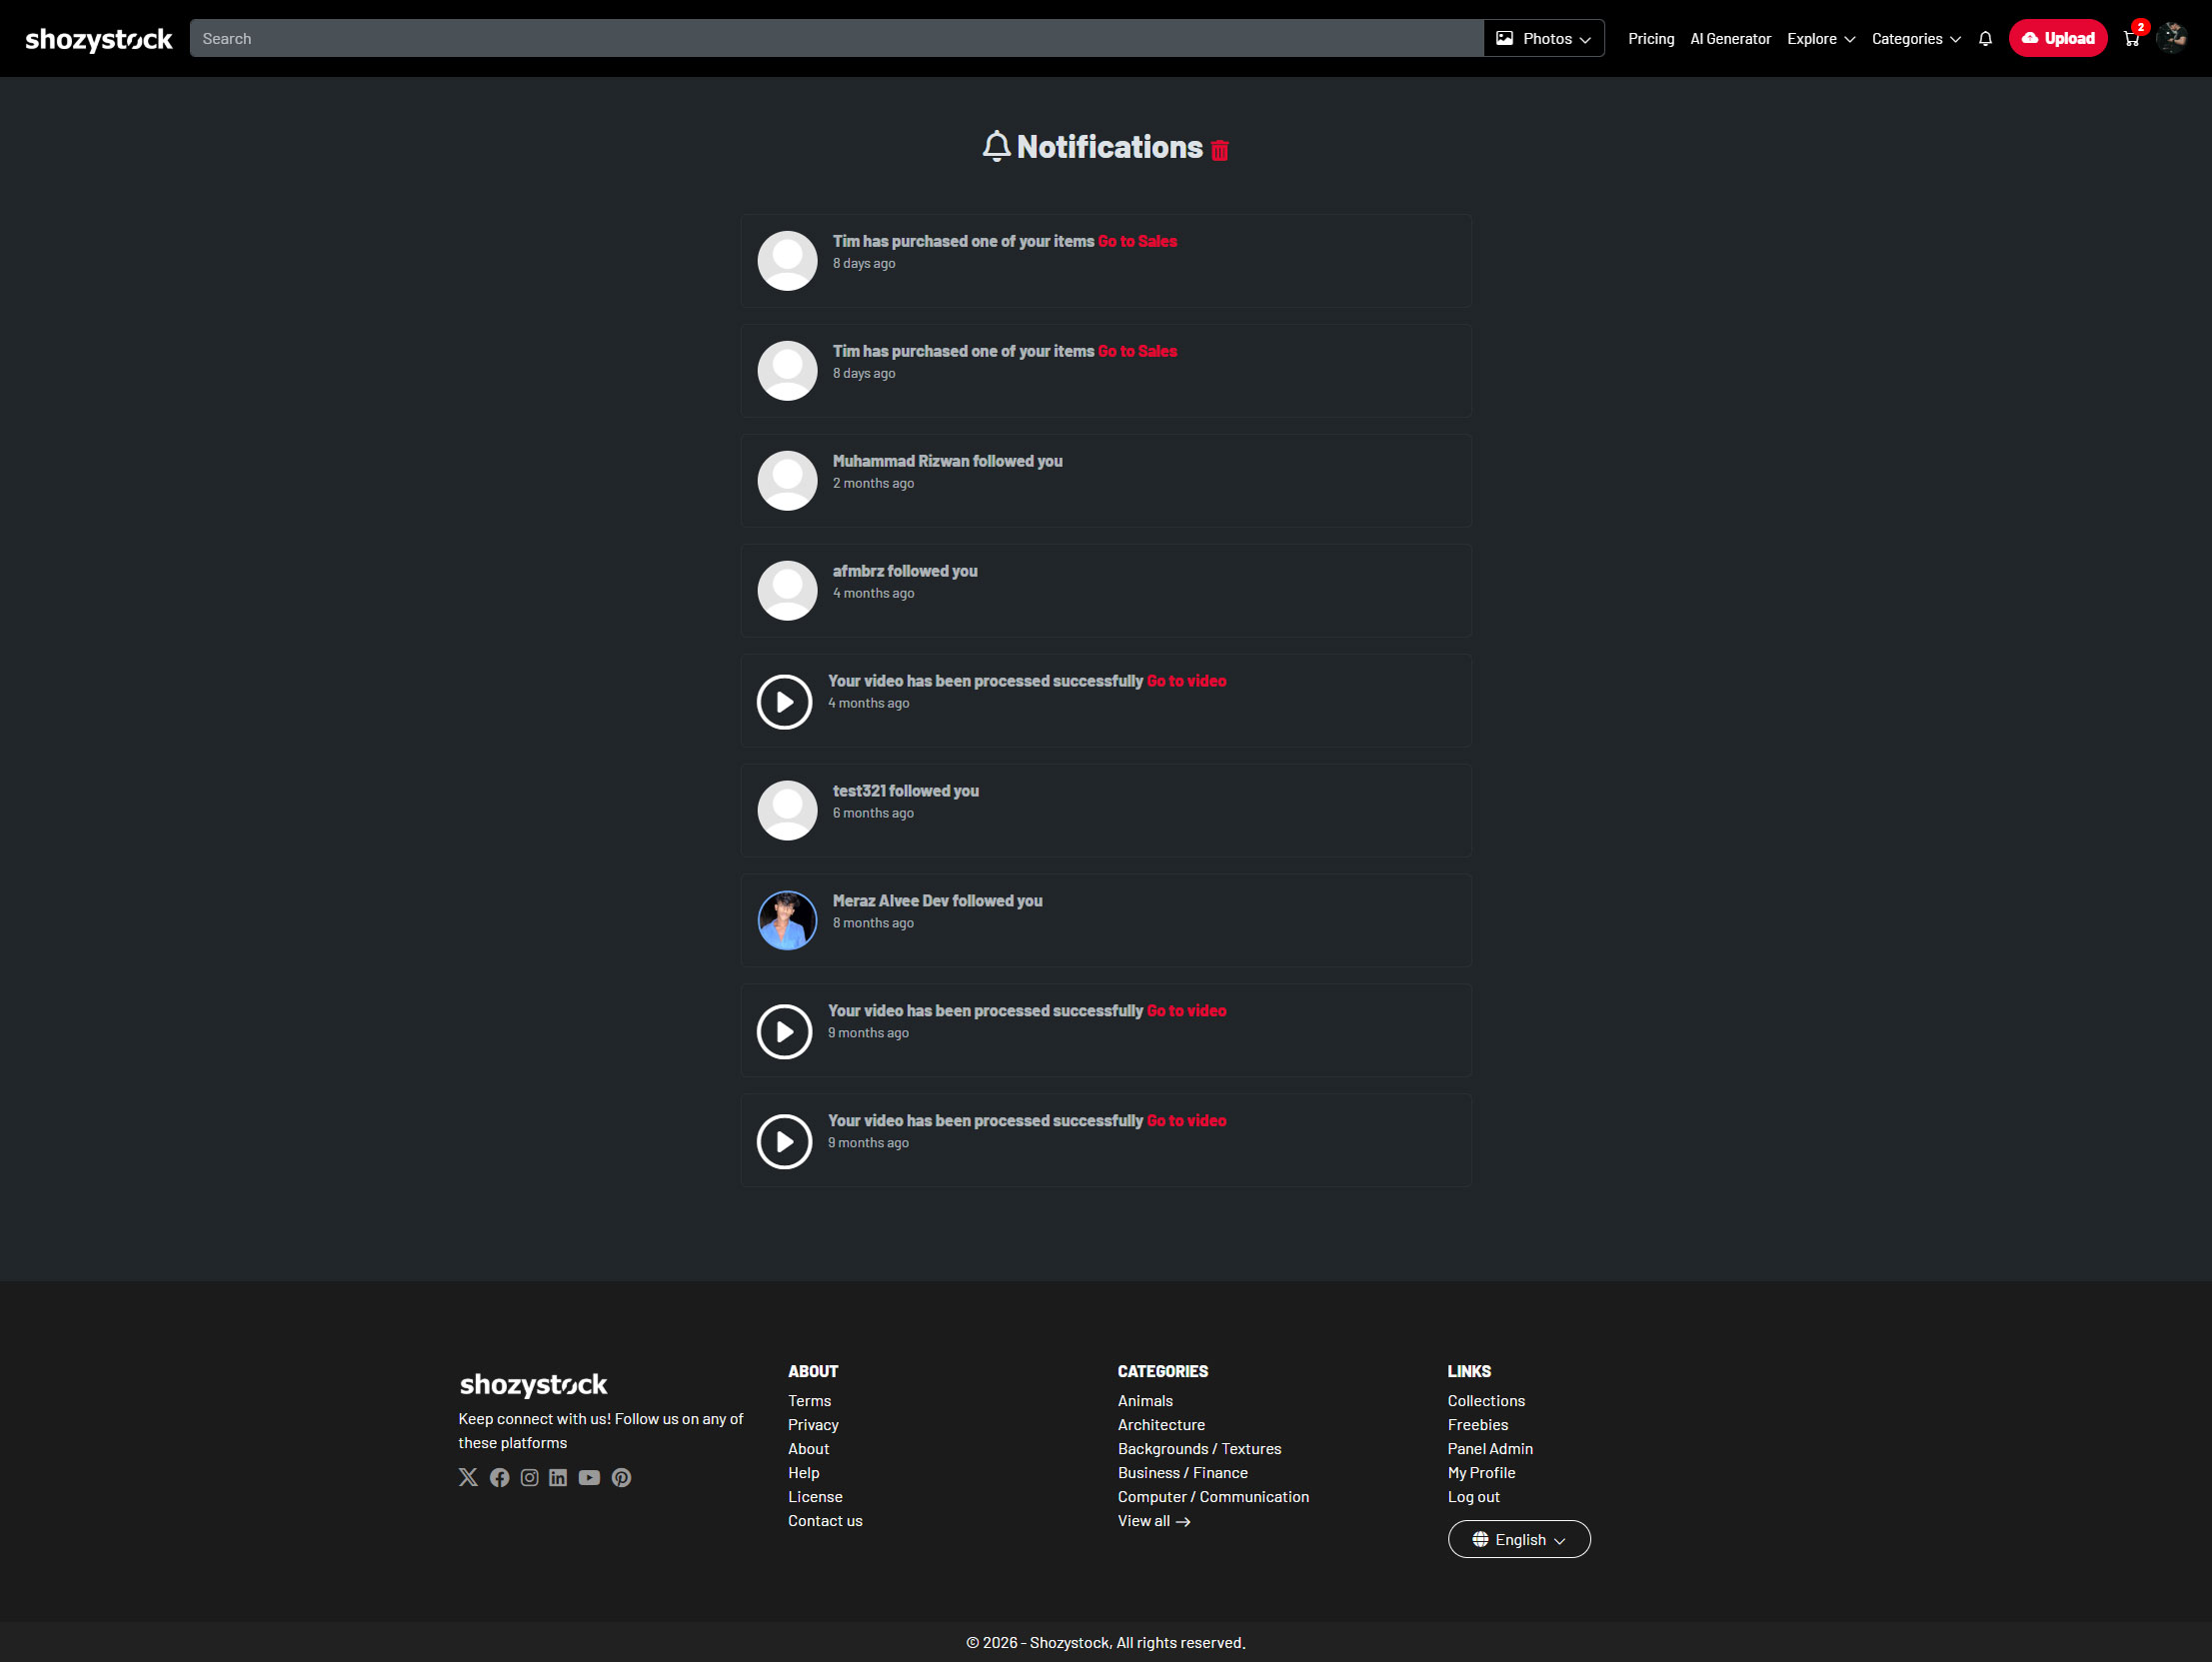Click the Instagram footer icon
2212x1662 pixels.
(530, 1477)
